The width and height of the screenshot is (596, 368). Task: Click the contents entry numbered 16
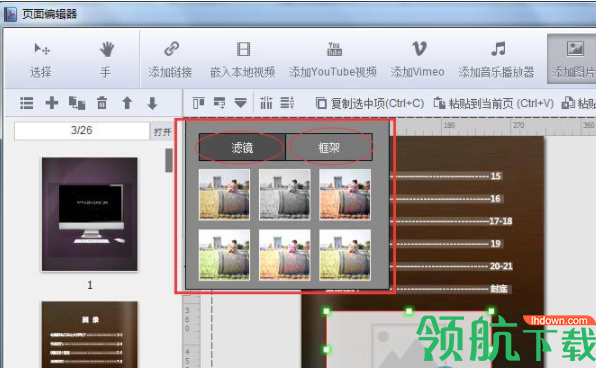[447, 198]
